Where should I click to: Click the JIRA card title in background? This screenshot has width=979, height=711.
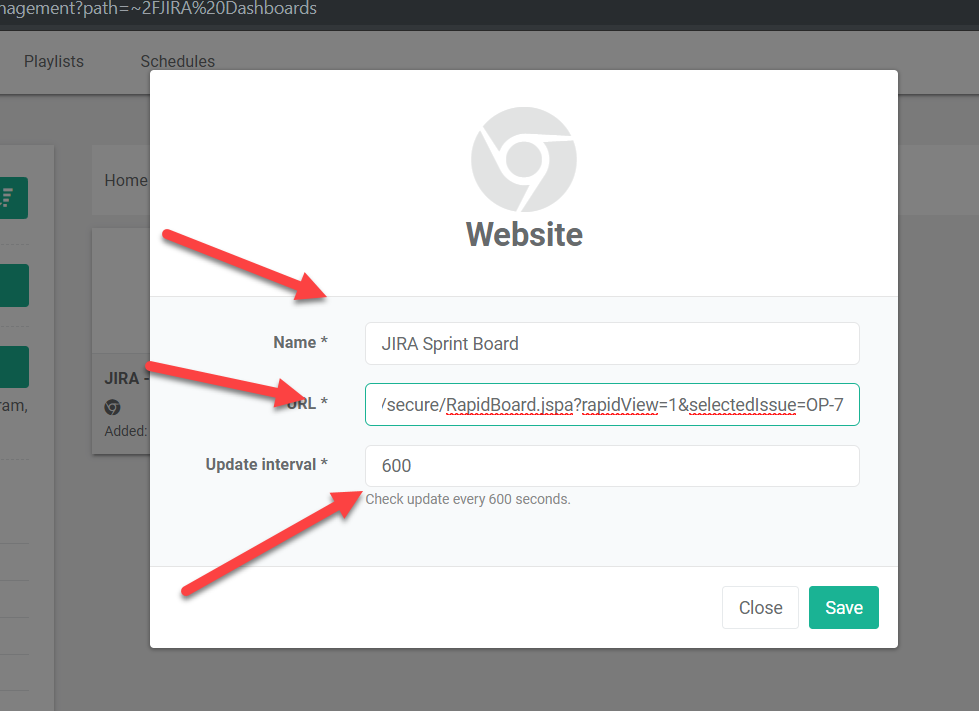pyautogui.click(x=126, y=378)
